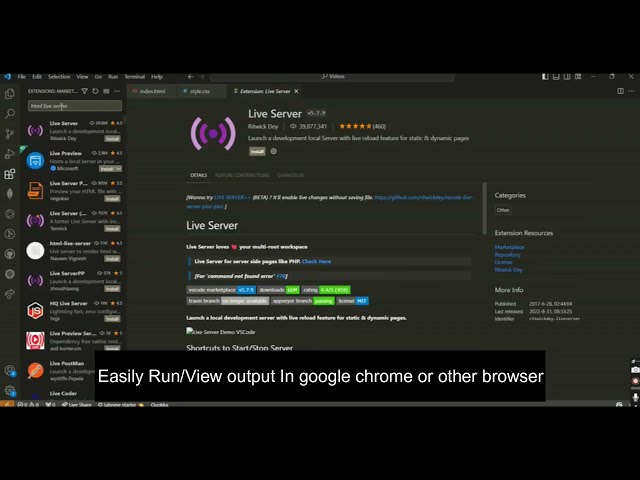Open the Marketplace resource link

click(x=509, y=247)
